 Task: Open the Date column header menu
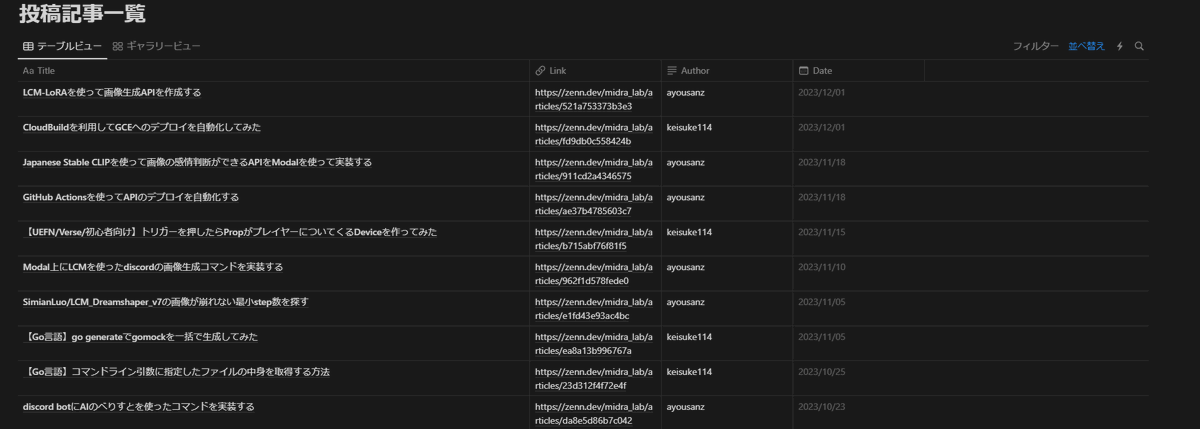[858, 71]
